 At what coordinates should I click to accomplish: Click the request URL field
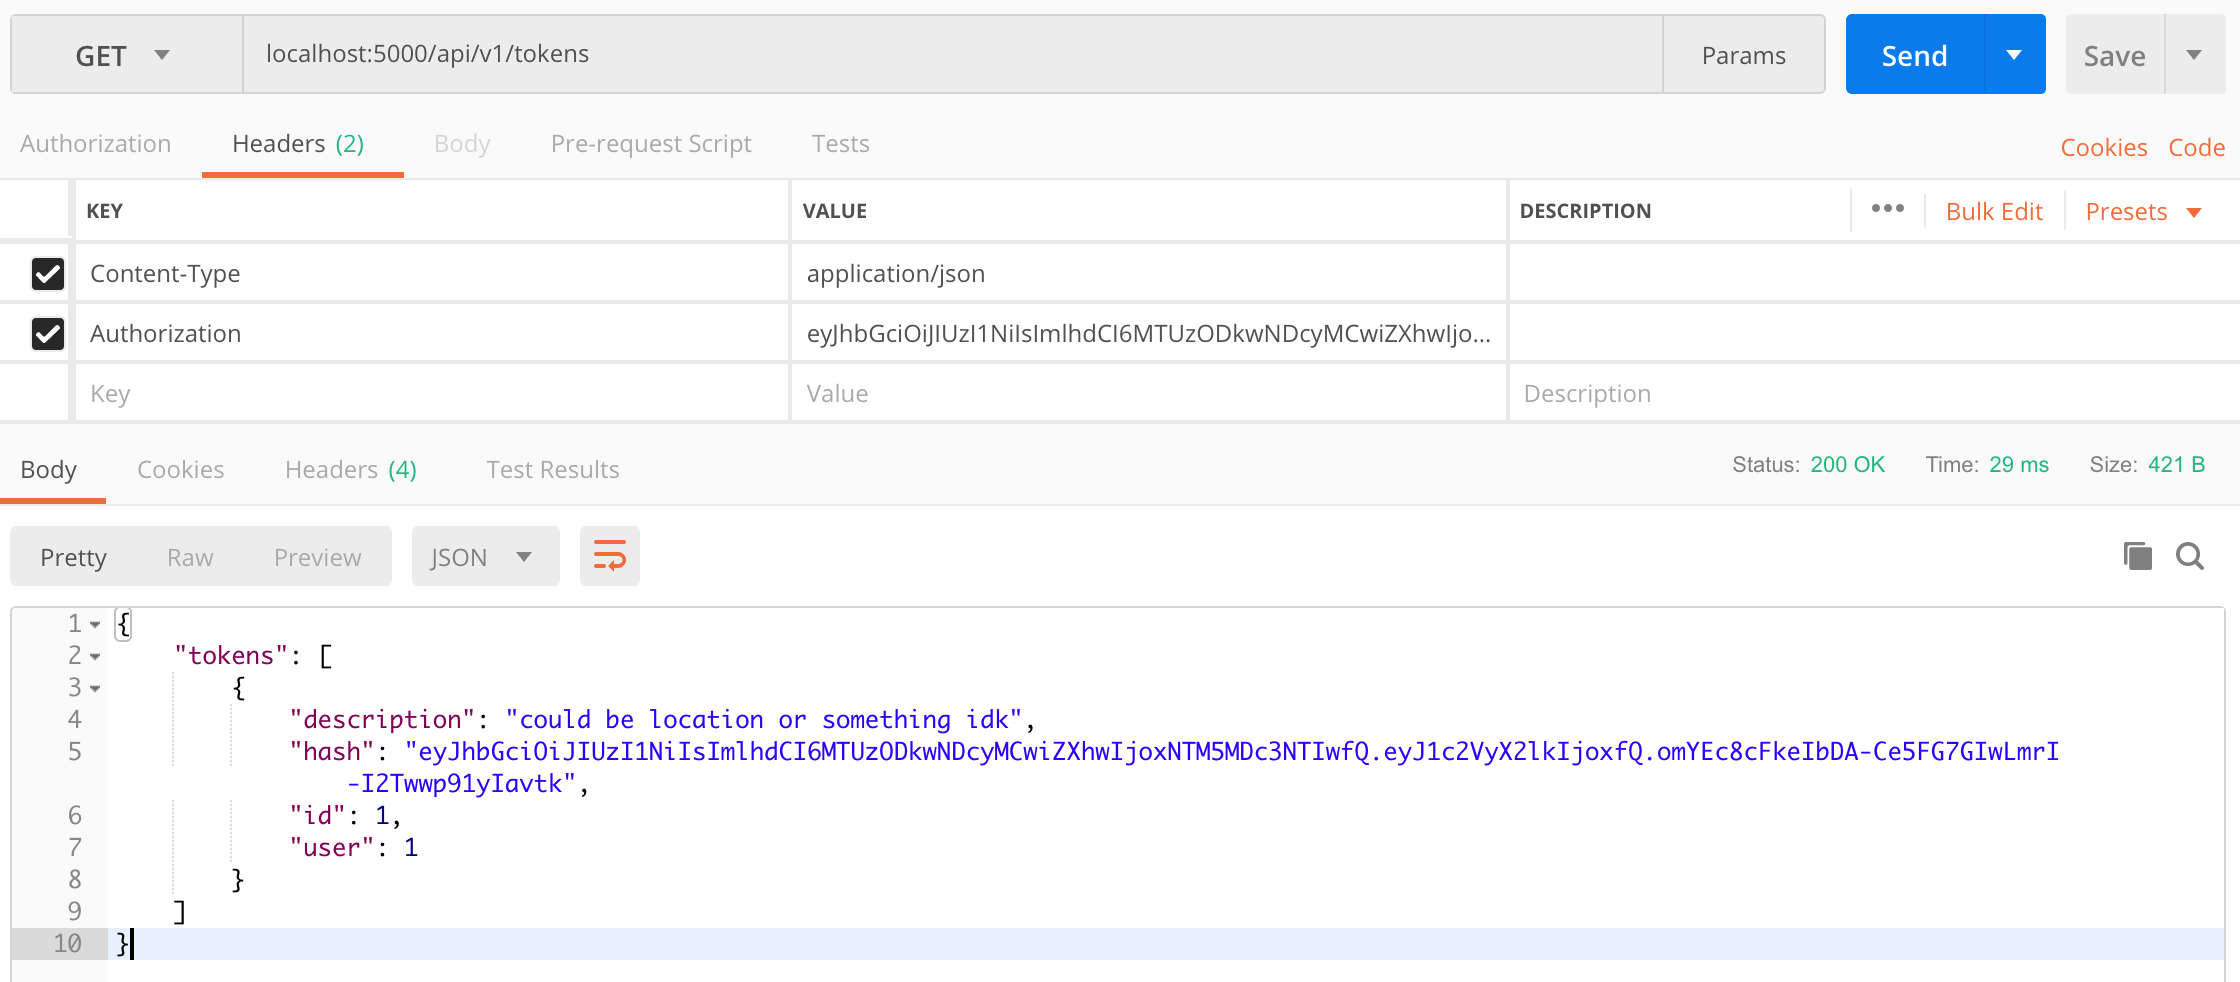point(952,55)
